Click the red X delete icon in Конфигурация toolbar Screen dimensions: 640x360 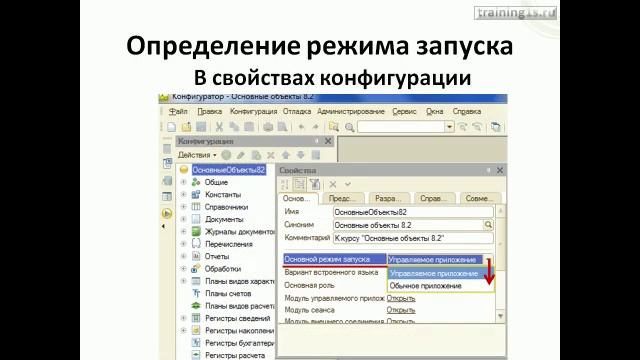point(271,155)
